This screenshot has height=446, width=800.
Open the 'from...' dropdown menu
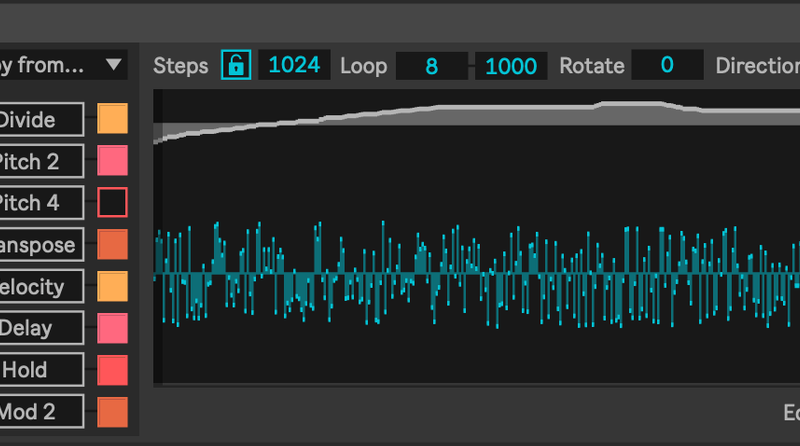tap(62, 66)
